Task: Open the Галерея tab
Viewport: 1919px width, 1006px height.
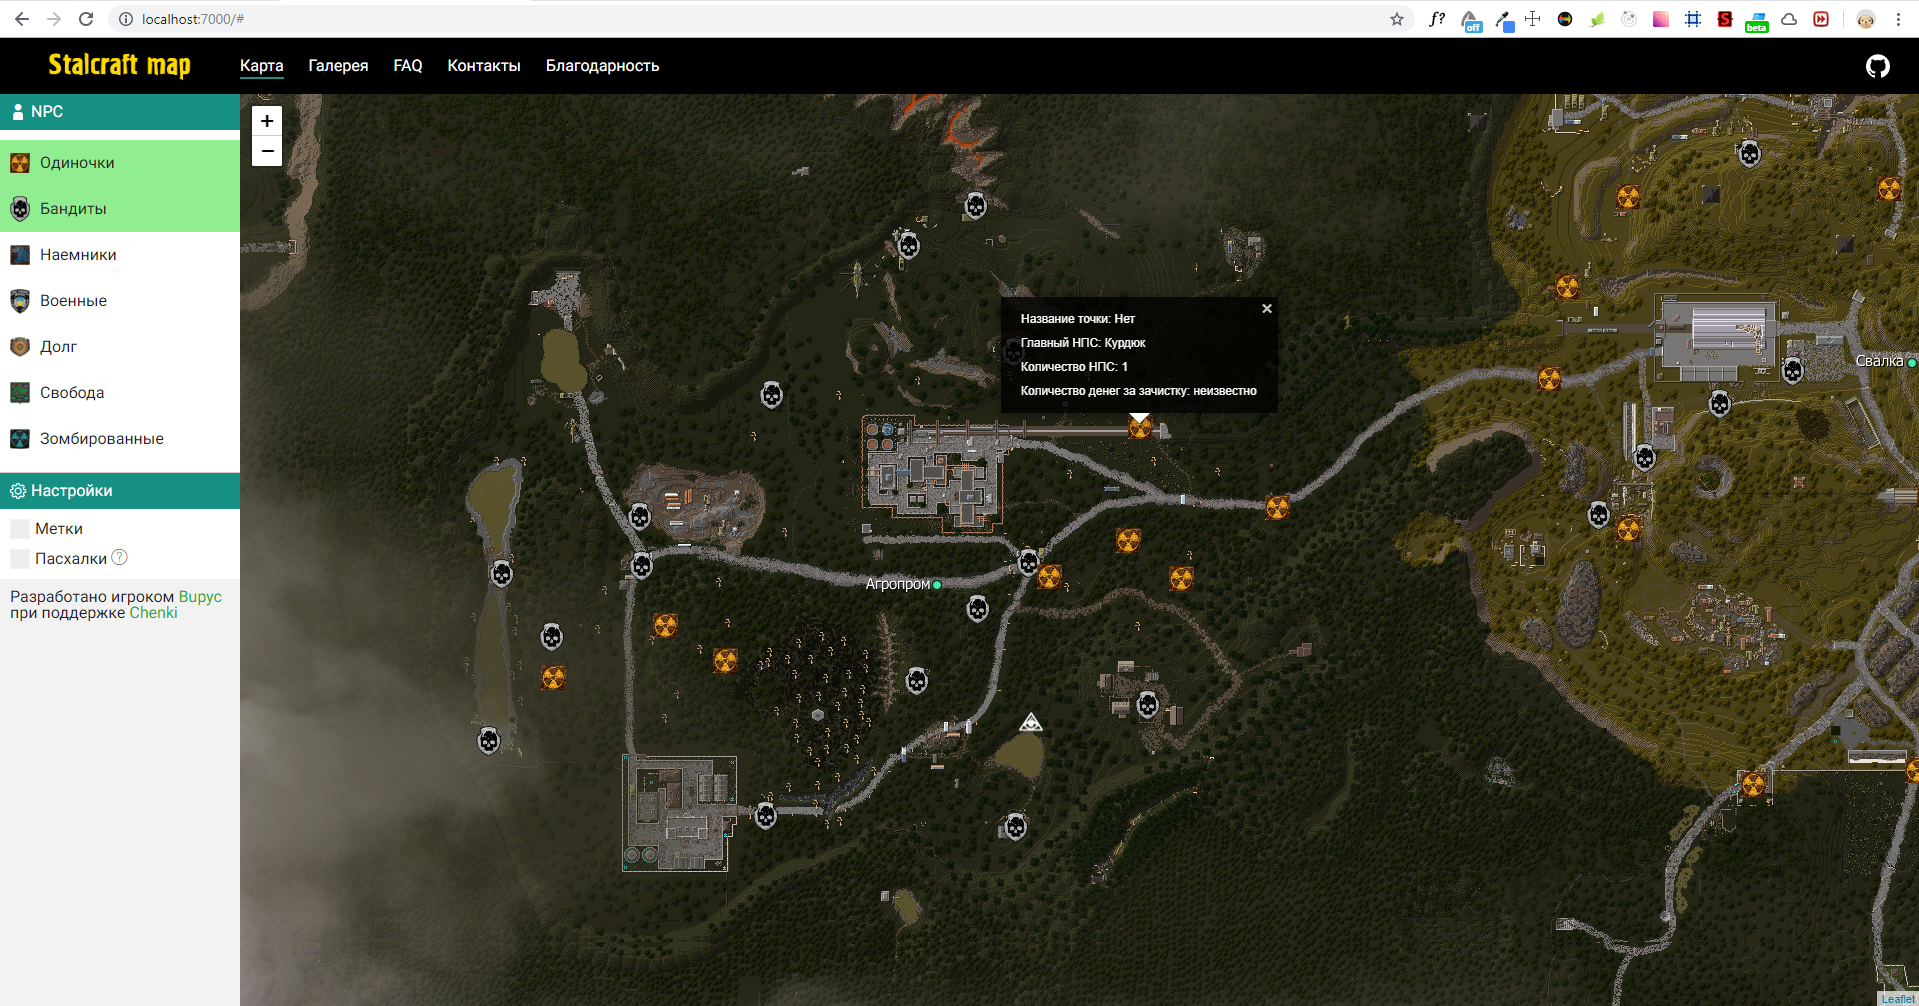Action: coord(338,66)
